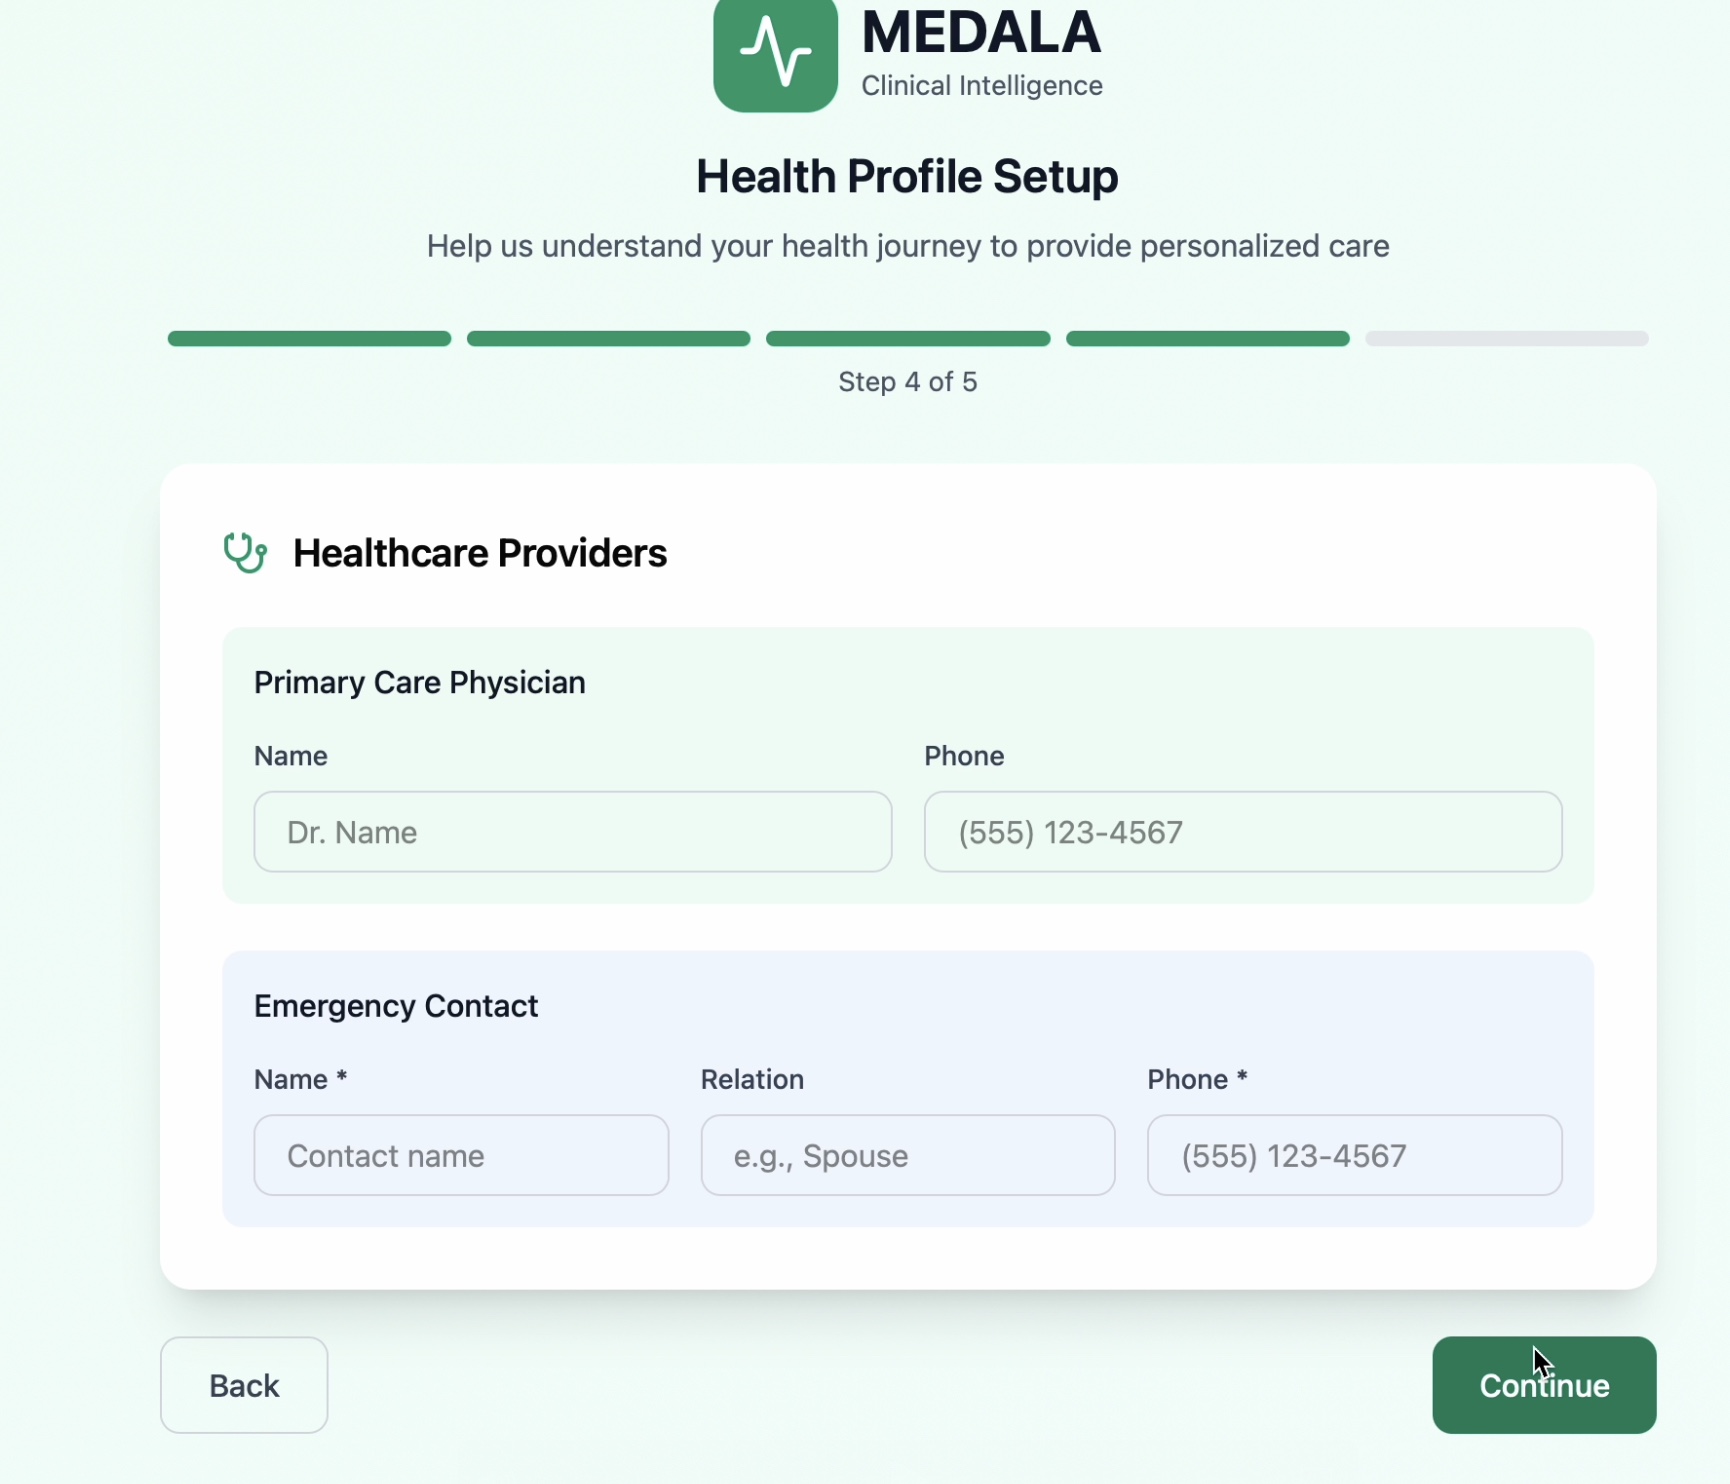The image size is (1730, 1484).
Task: Go back with the Back button
Action: [x=244, y=1385]
